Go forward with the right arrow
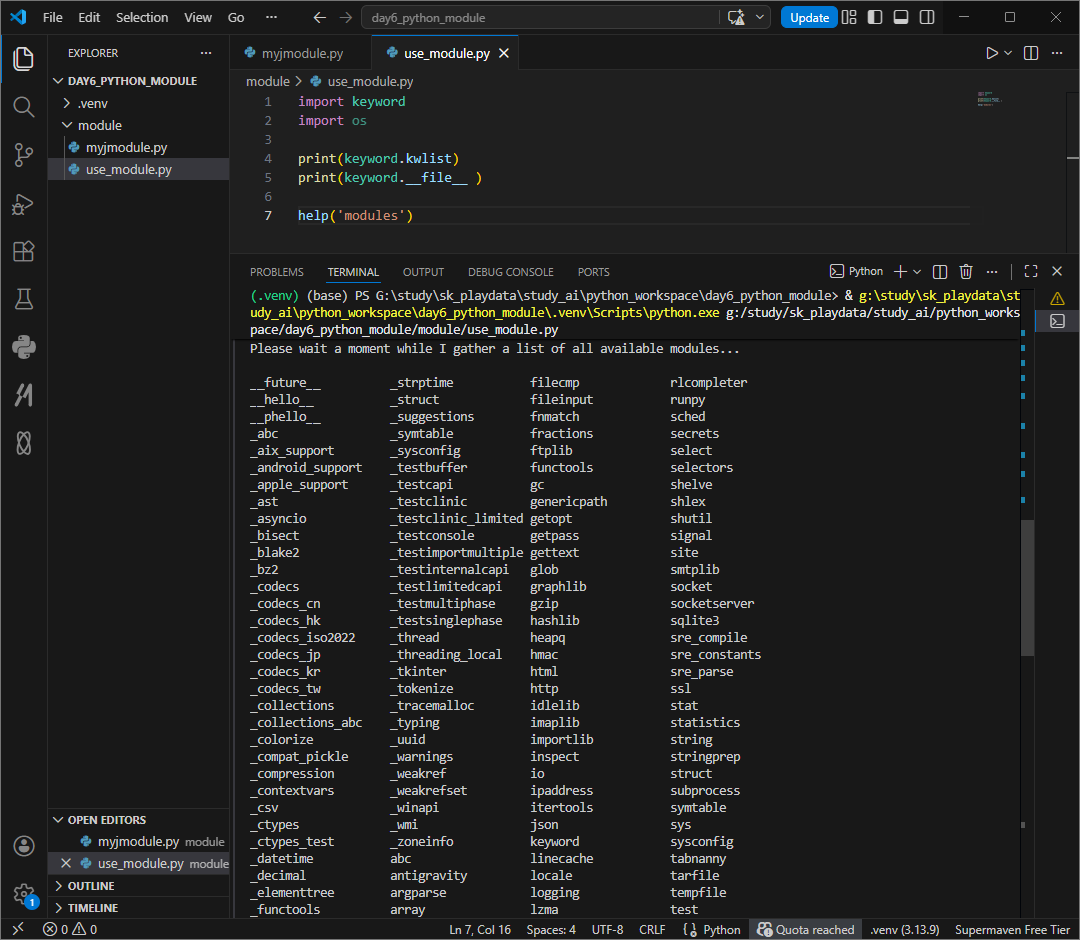Screen dimensions: 1080x940 tap(346, 17)
